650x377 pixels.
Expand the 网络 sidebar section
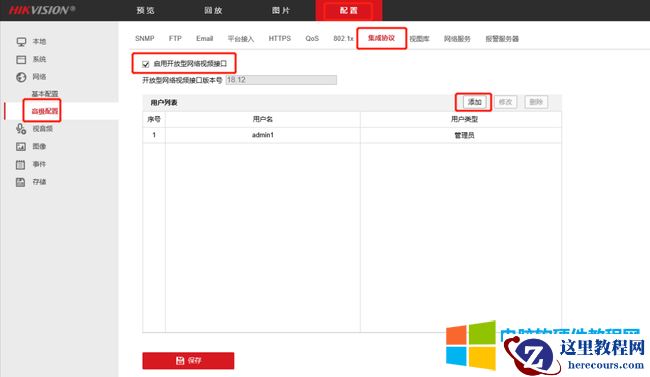coord(39,77)
